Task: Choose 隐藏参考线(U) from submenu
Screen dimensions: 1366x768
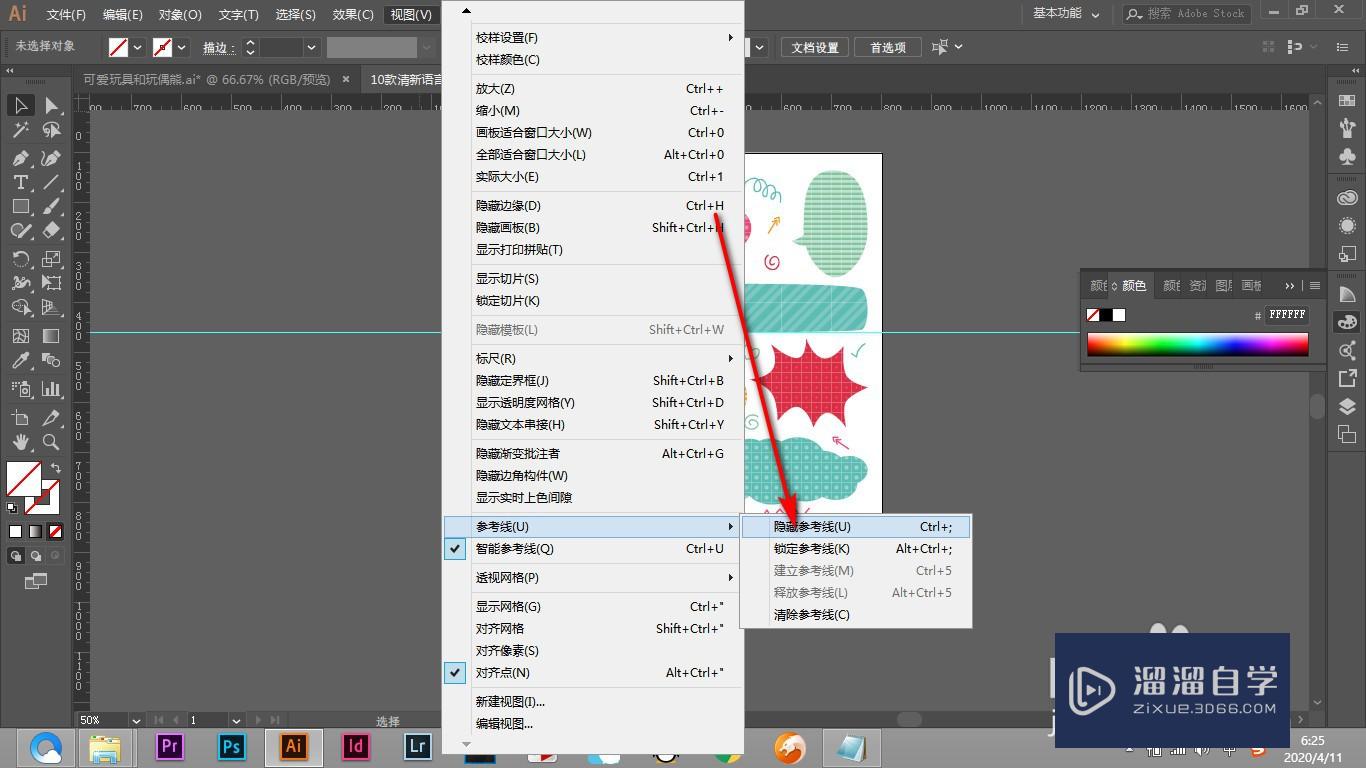Action: pyautogui.click(x=856, y=526)
